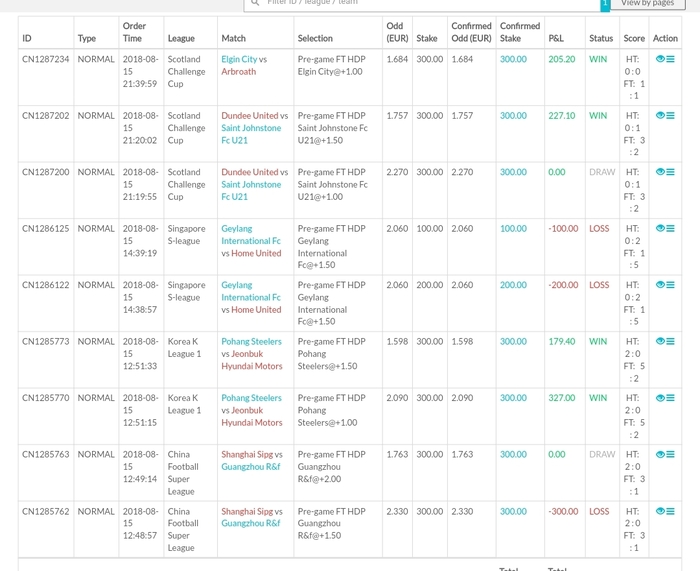Click the eye icon for order CN1287200

pyautogui.click(x=660, y=172)
